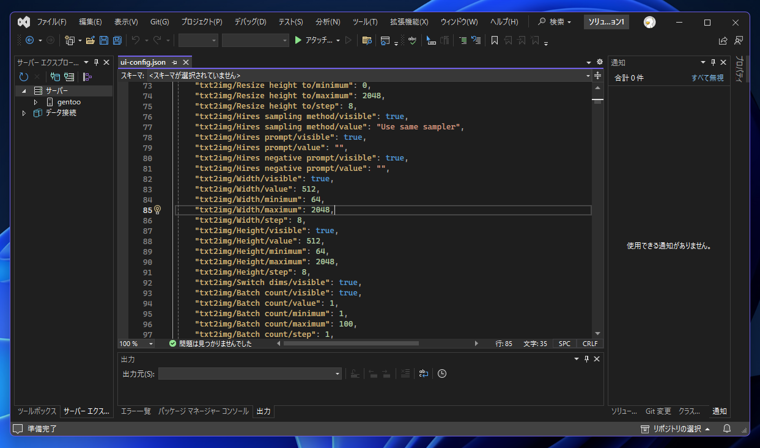Viewport: 760px width, 448px height.
Task: Click the Open File folder icon
Action: 90,41
